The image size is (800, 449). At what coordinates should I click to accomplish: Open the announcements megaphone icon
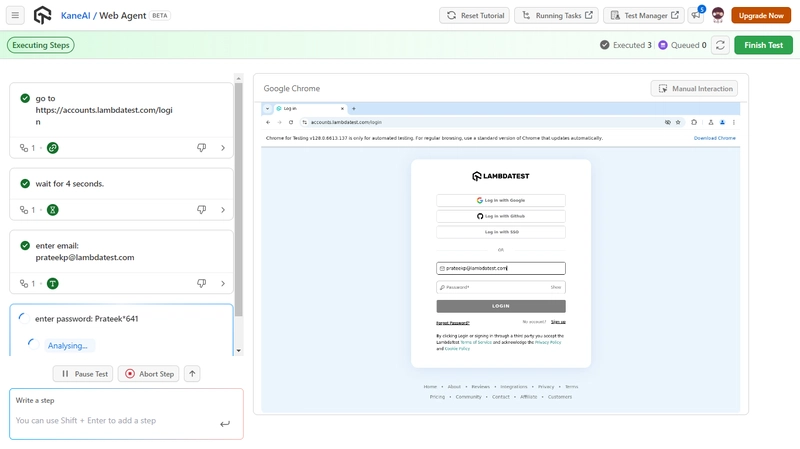point(696,15)
